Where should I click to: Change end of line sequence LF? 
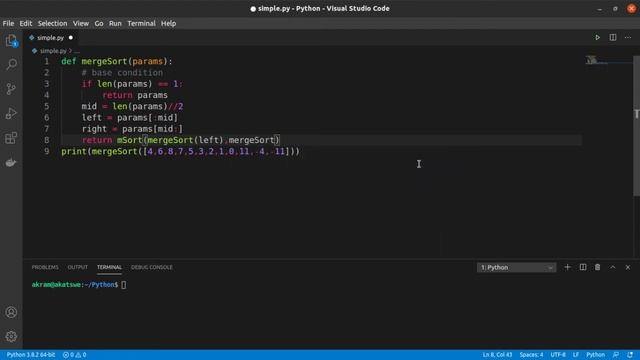click(576, 355)
